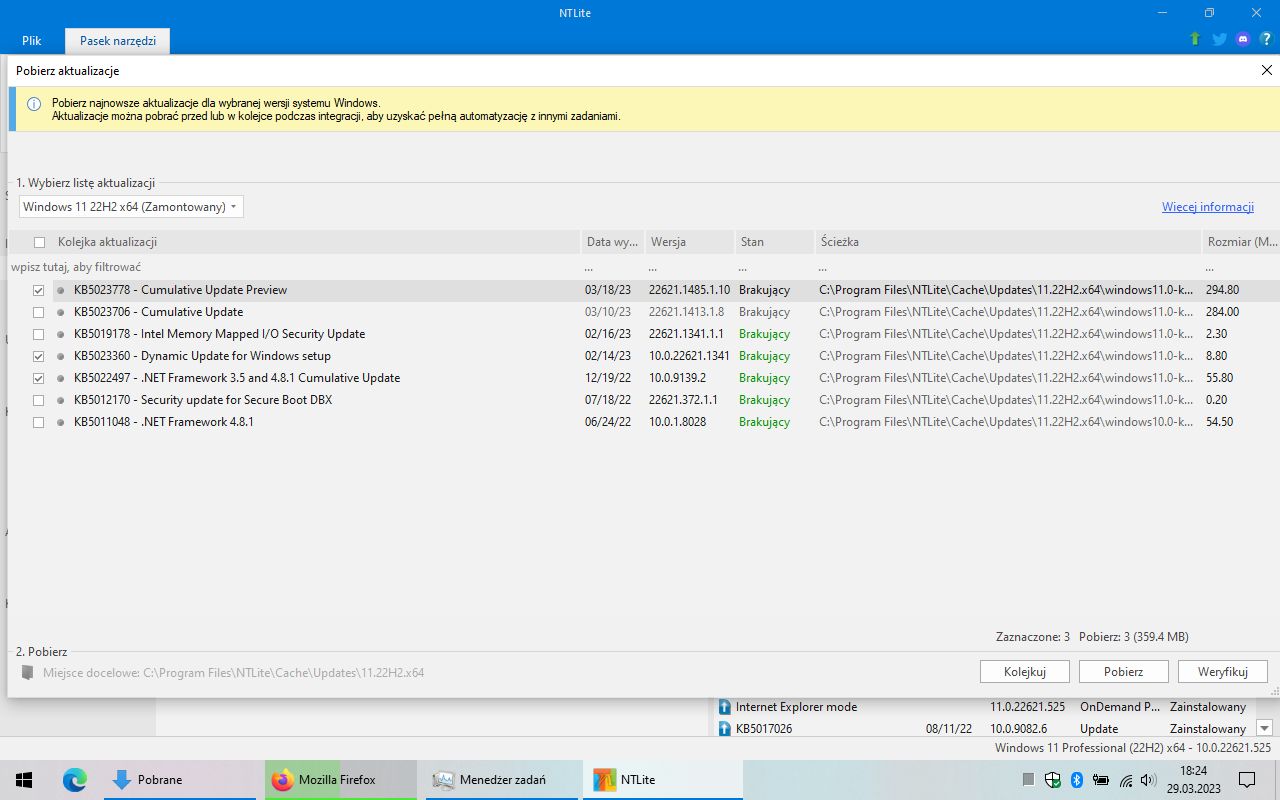This screenshot has width=1280, height=800.
Task: Switch to the Pasek narzędzi tab
Action: 117,40
